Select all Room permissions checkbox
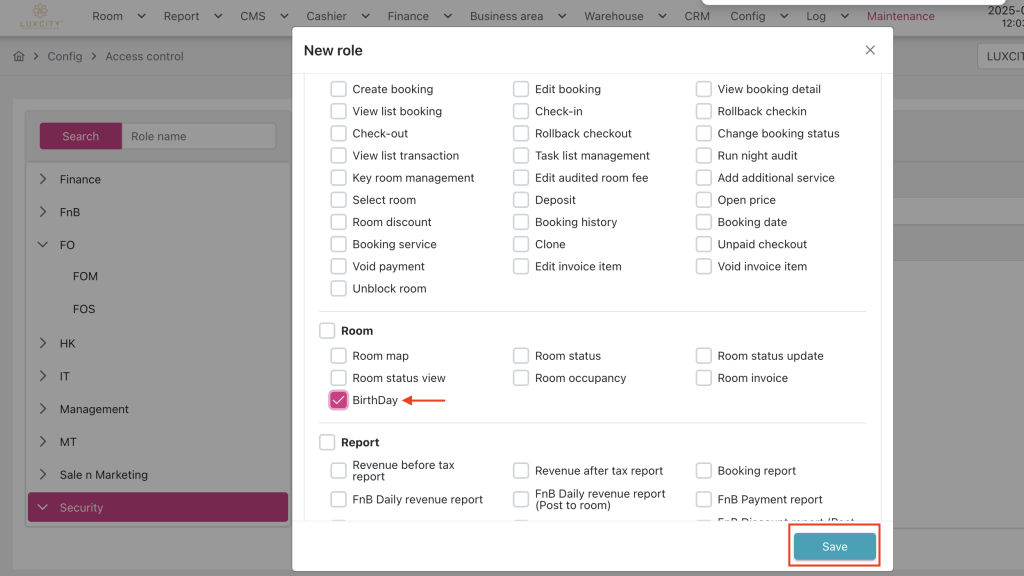This screenshot has height=576, width=1024. point(327,331)
